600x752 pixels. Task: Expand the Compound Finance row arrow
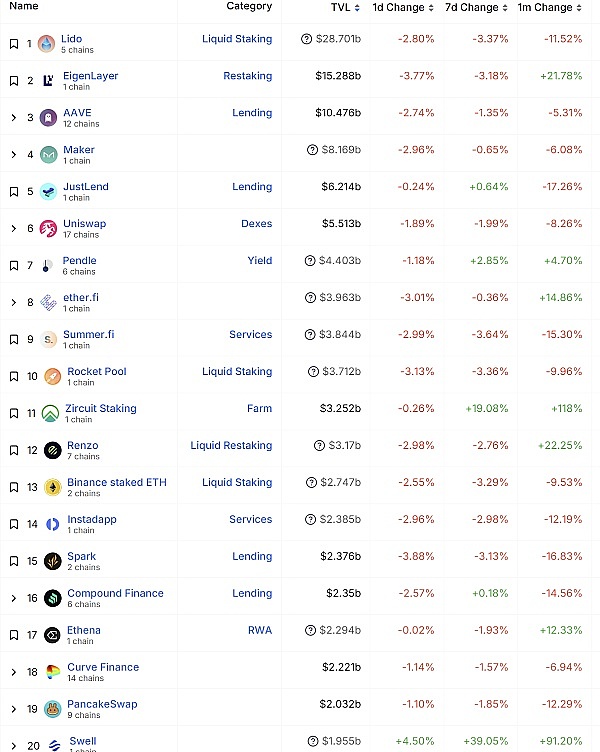[x=14, y=599]
